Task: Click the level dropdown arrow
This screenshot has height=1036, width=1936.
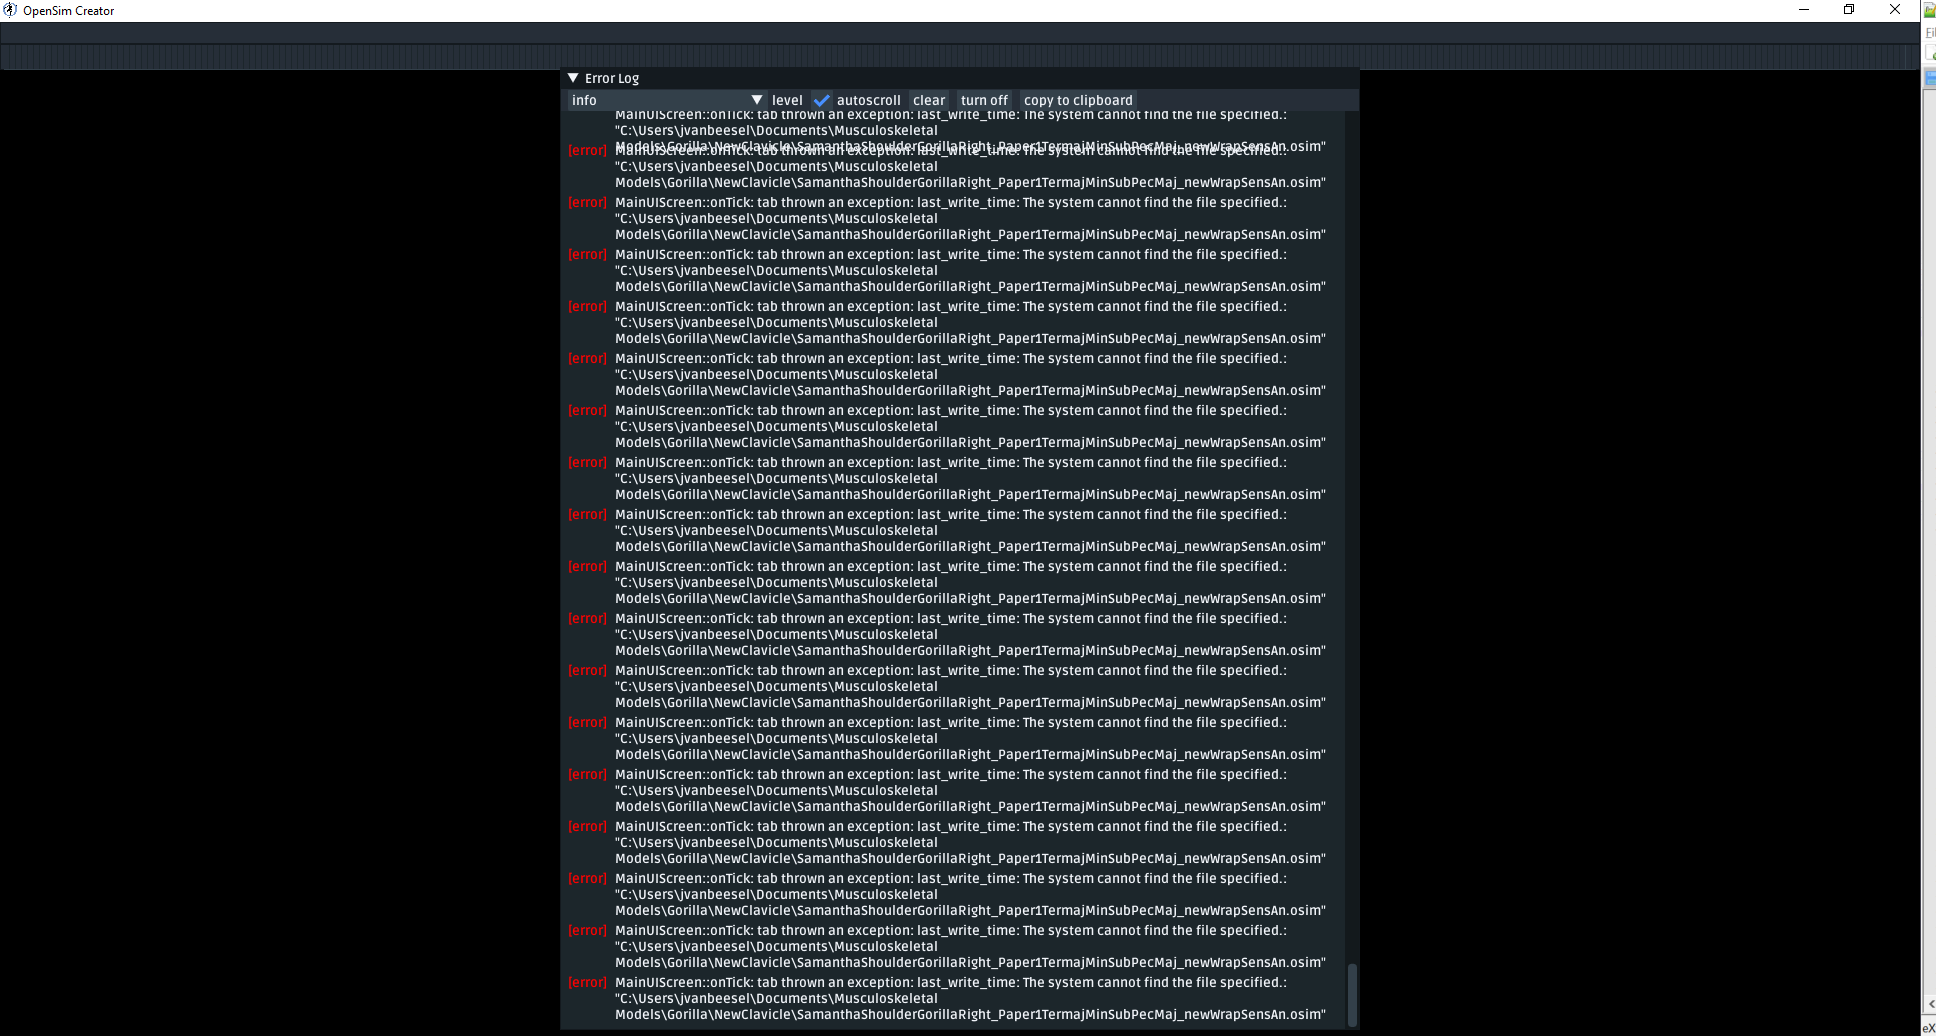Action: click(757, 100)
